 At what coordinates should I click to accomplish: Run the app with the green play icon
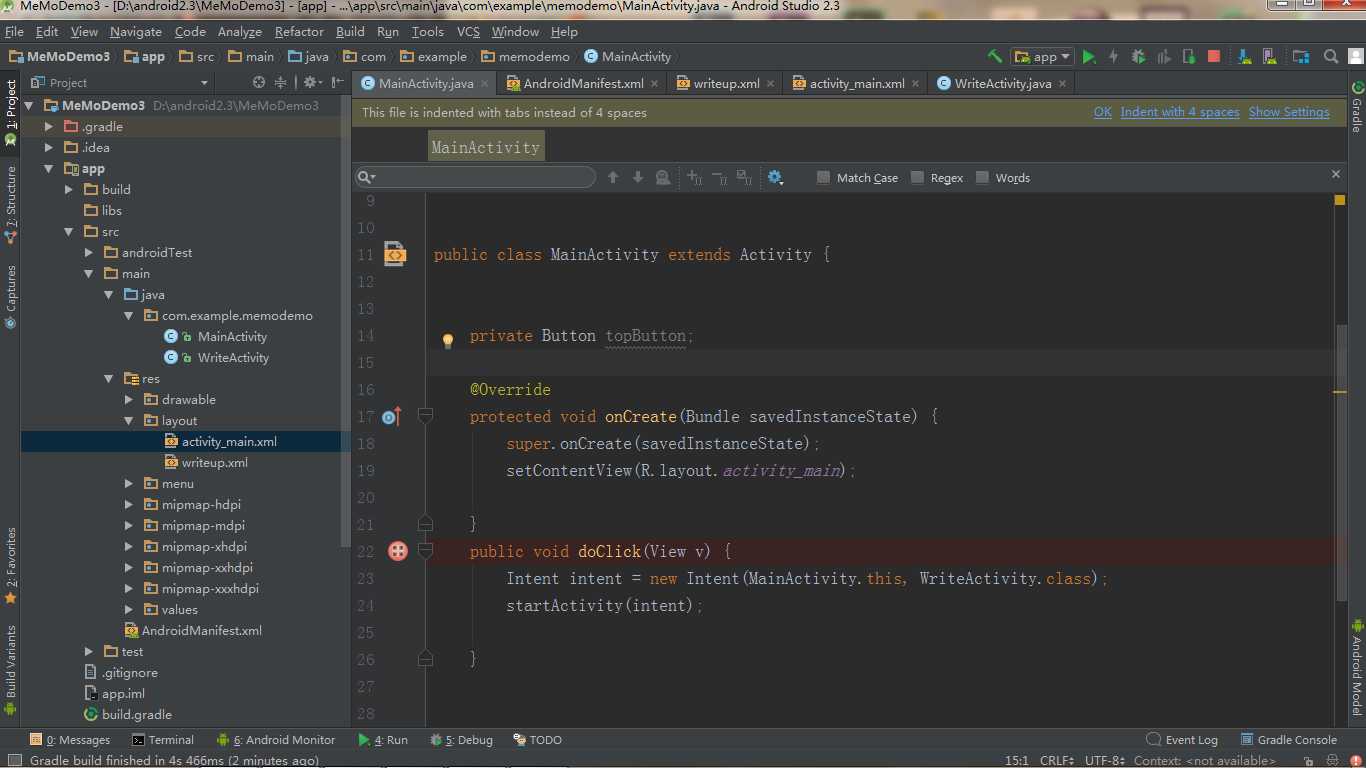tap(1089, 57)
